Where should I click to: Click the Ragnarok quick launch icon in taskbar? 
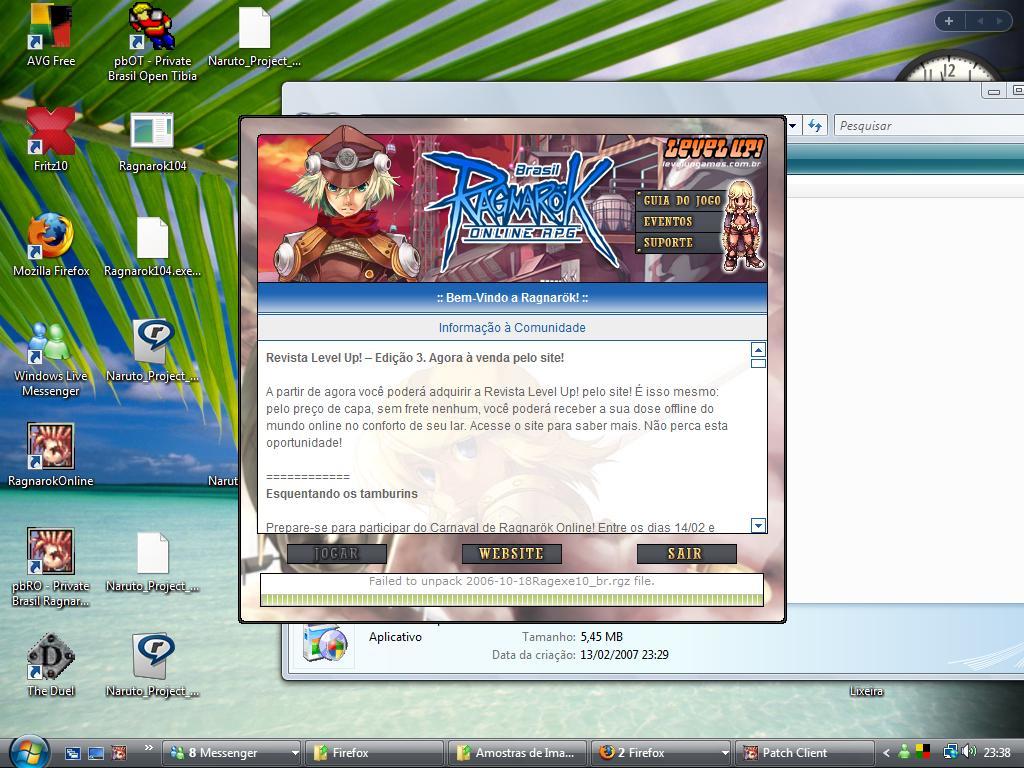point(119,753)
